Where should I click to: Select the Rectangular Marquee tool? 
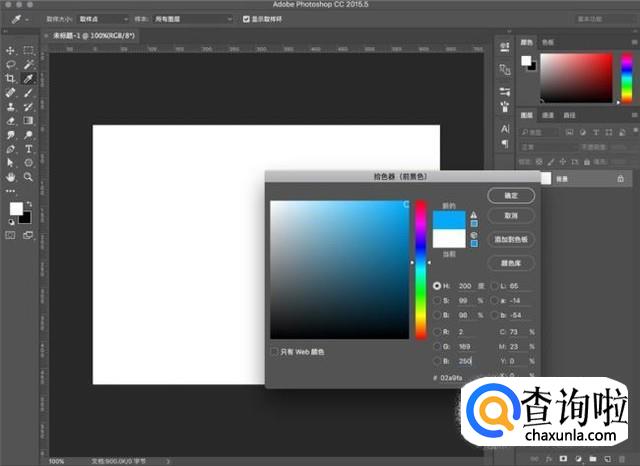tap(29, 50)
